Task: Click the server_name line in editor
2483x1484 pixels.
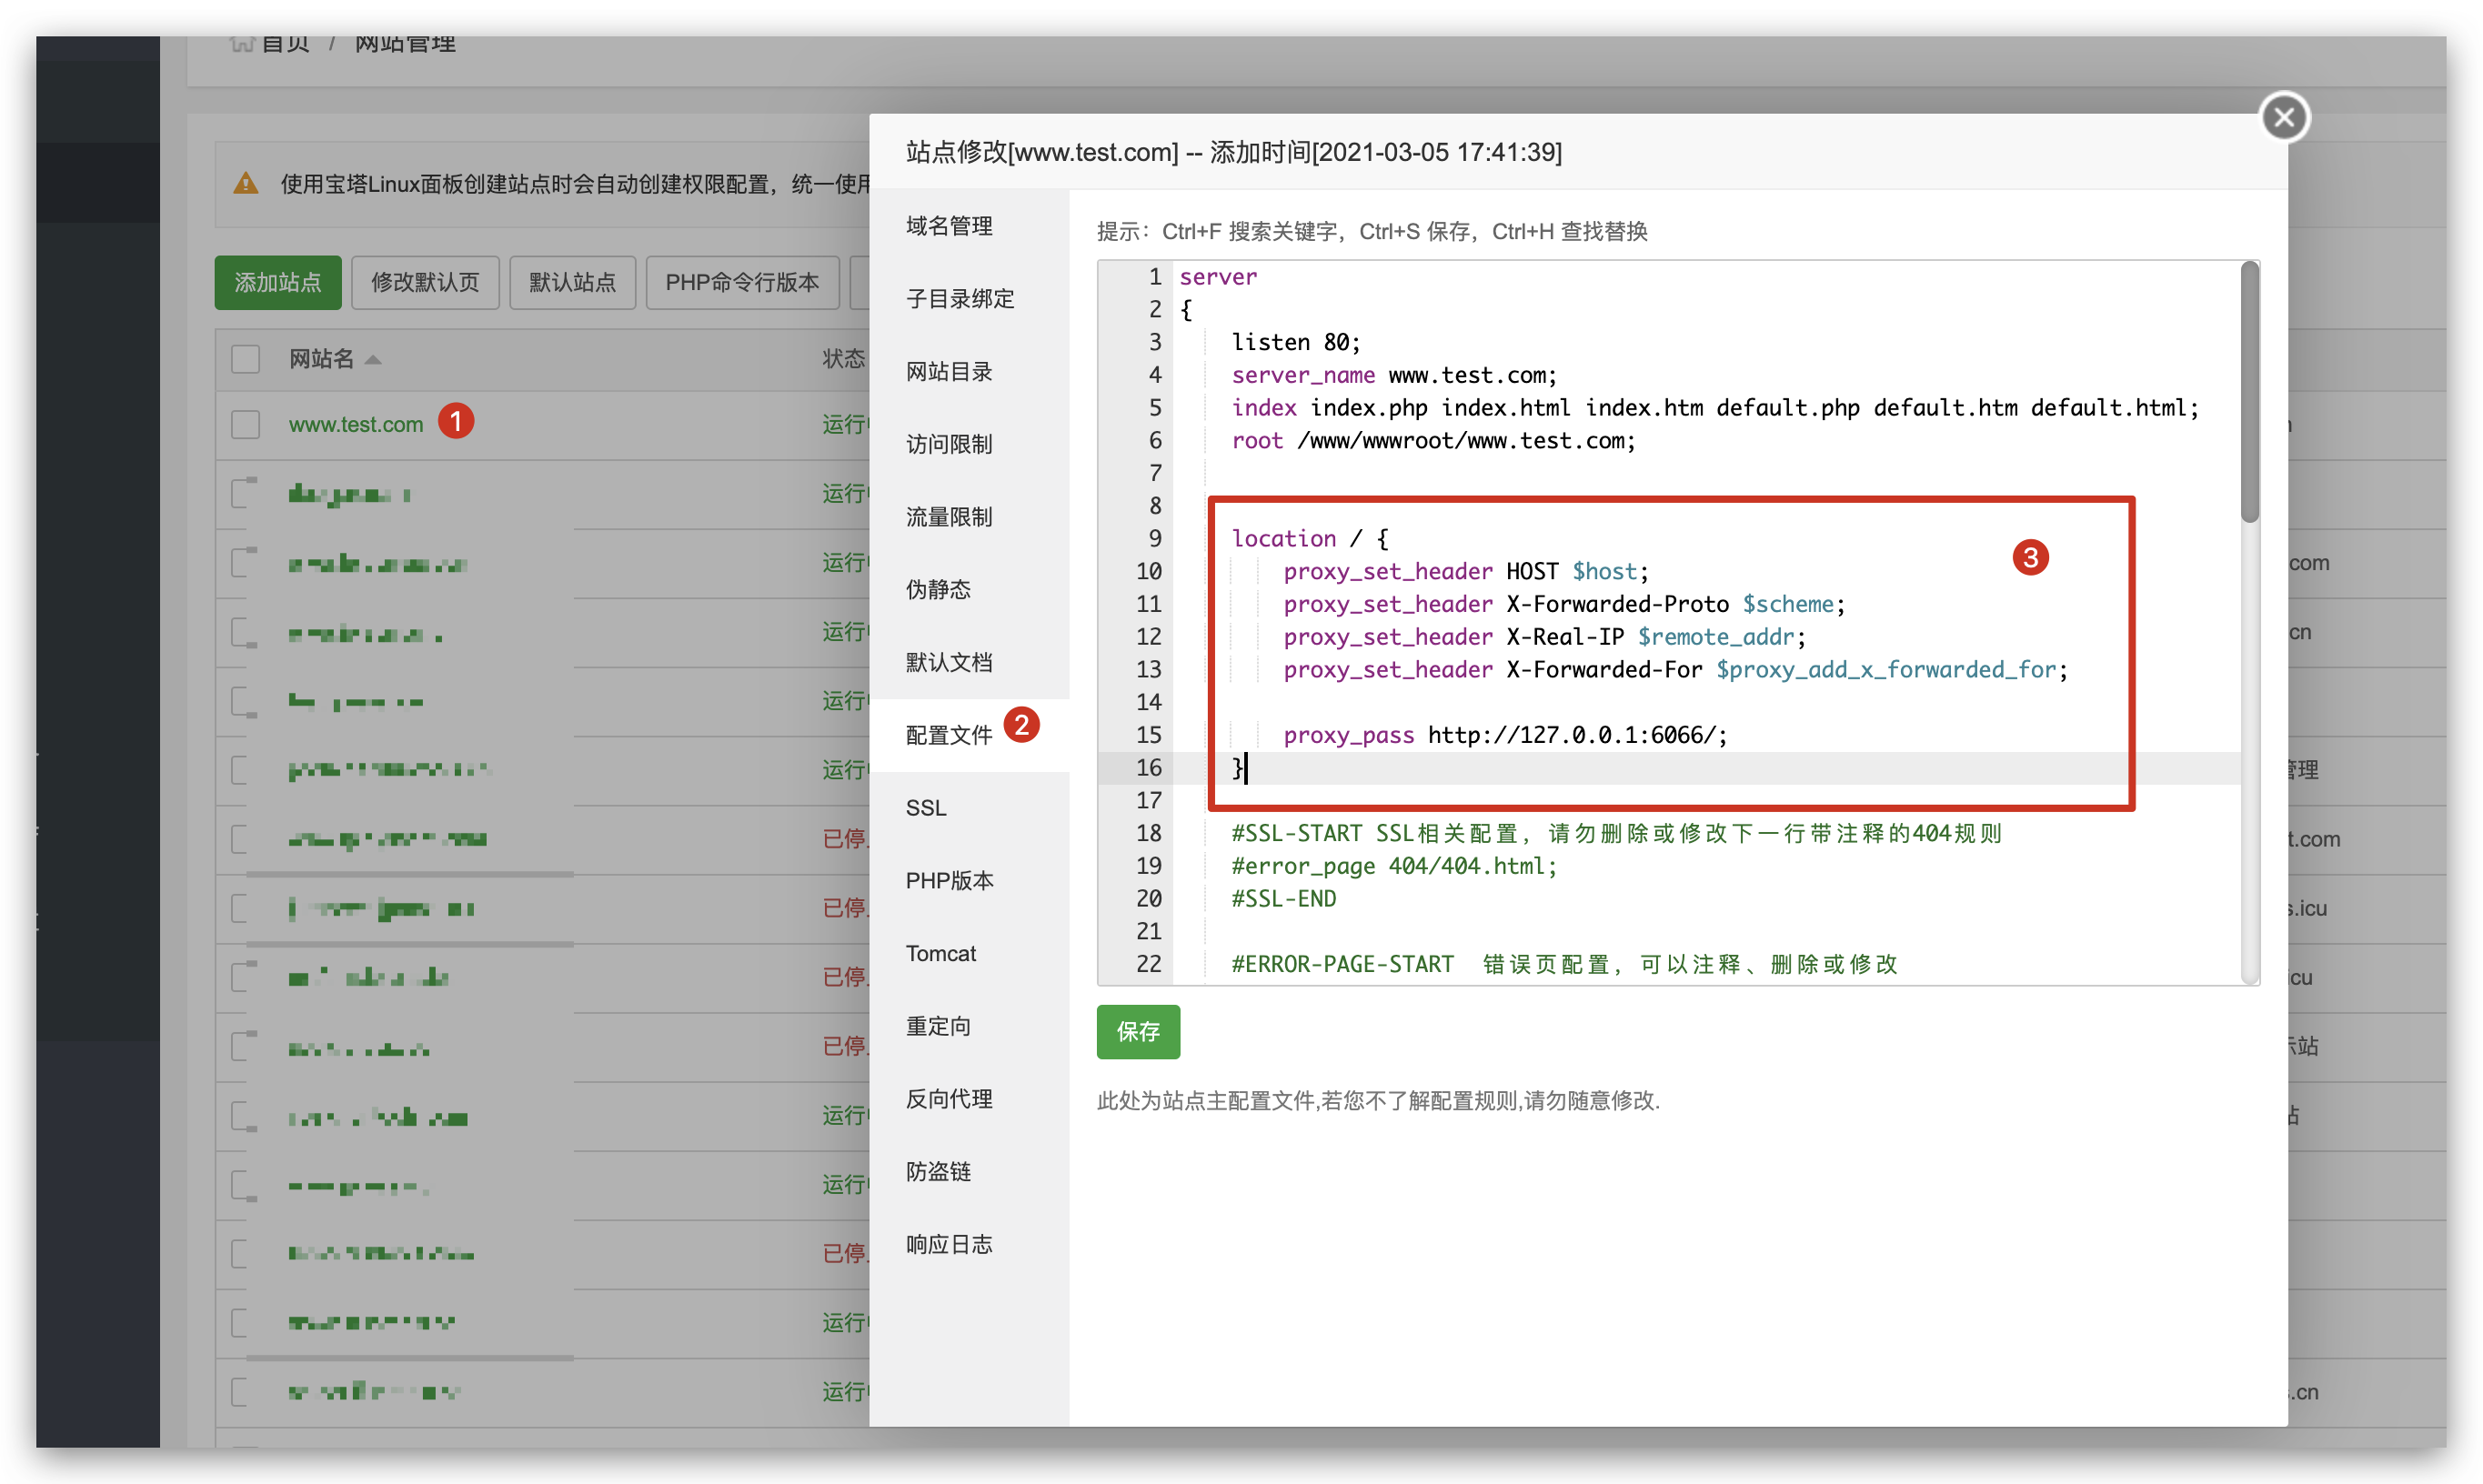Action: point(1393,375)
